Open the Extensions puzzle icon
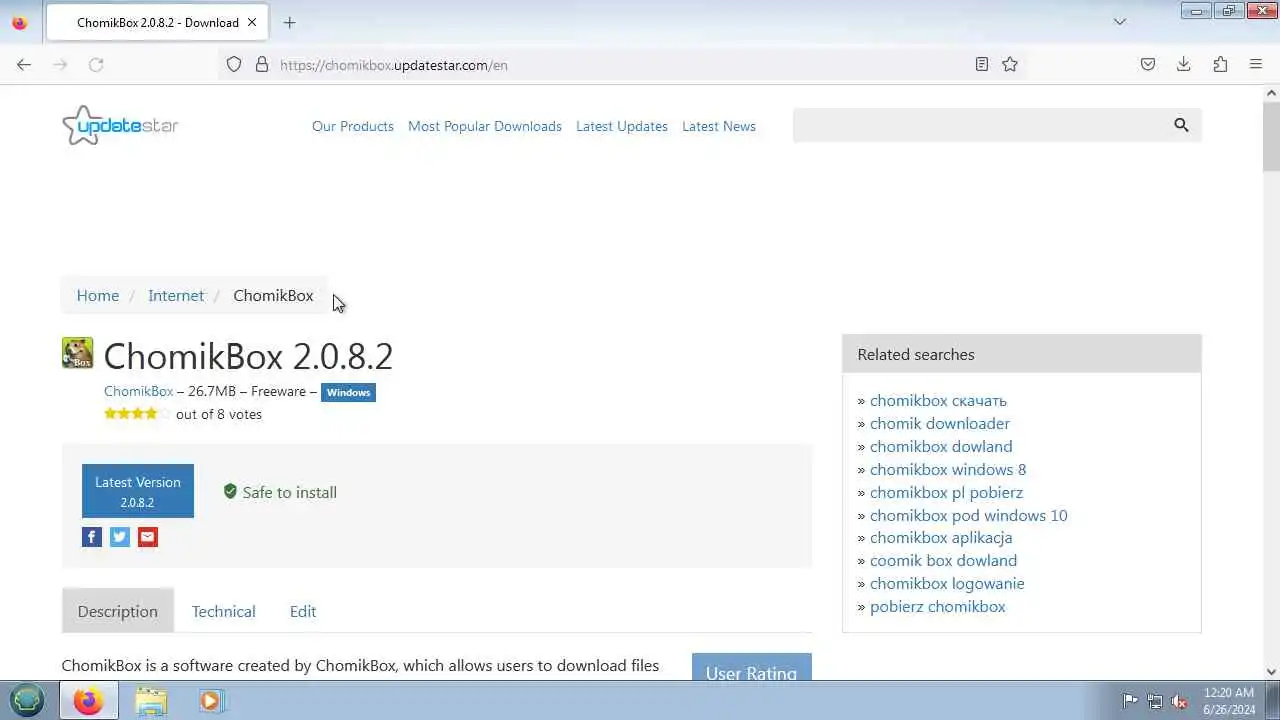1280x720 pixels. 1220,64
